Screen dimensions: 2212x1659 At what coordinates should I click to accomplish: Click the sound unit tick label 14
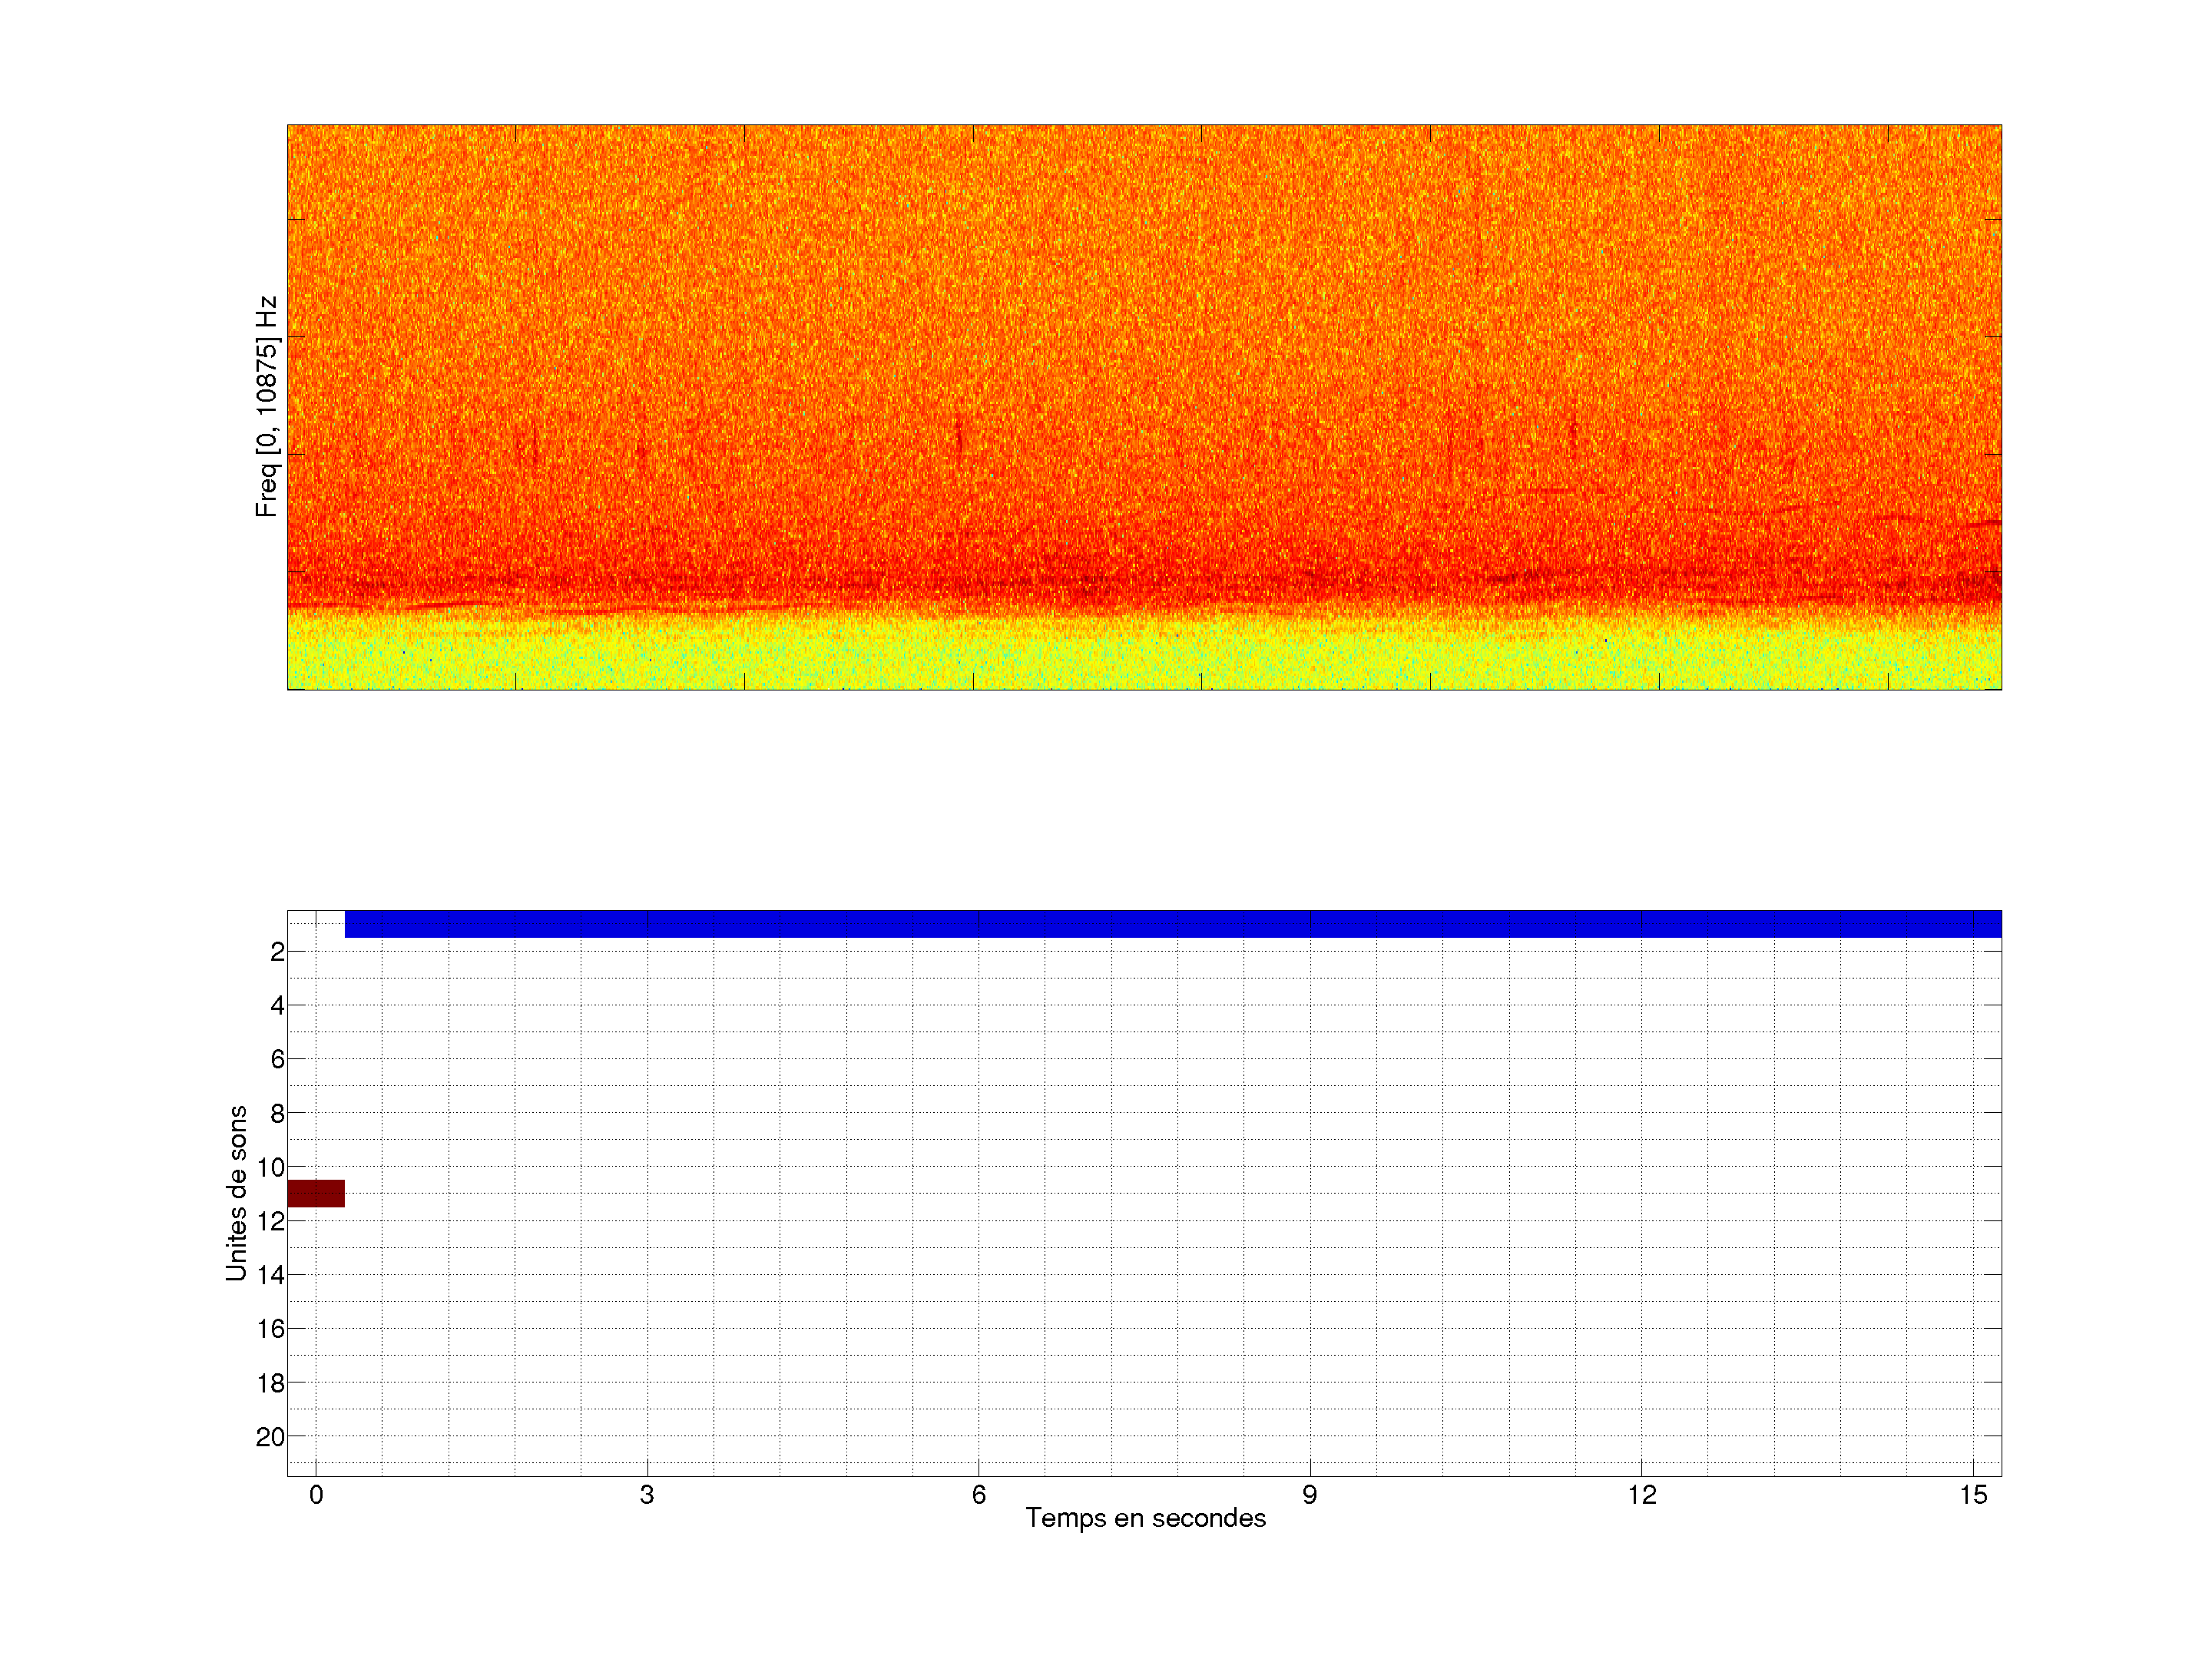click(270, 1275)
